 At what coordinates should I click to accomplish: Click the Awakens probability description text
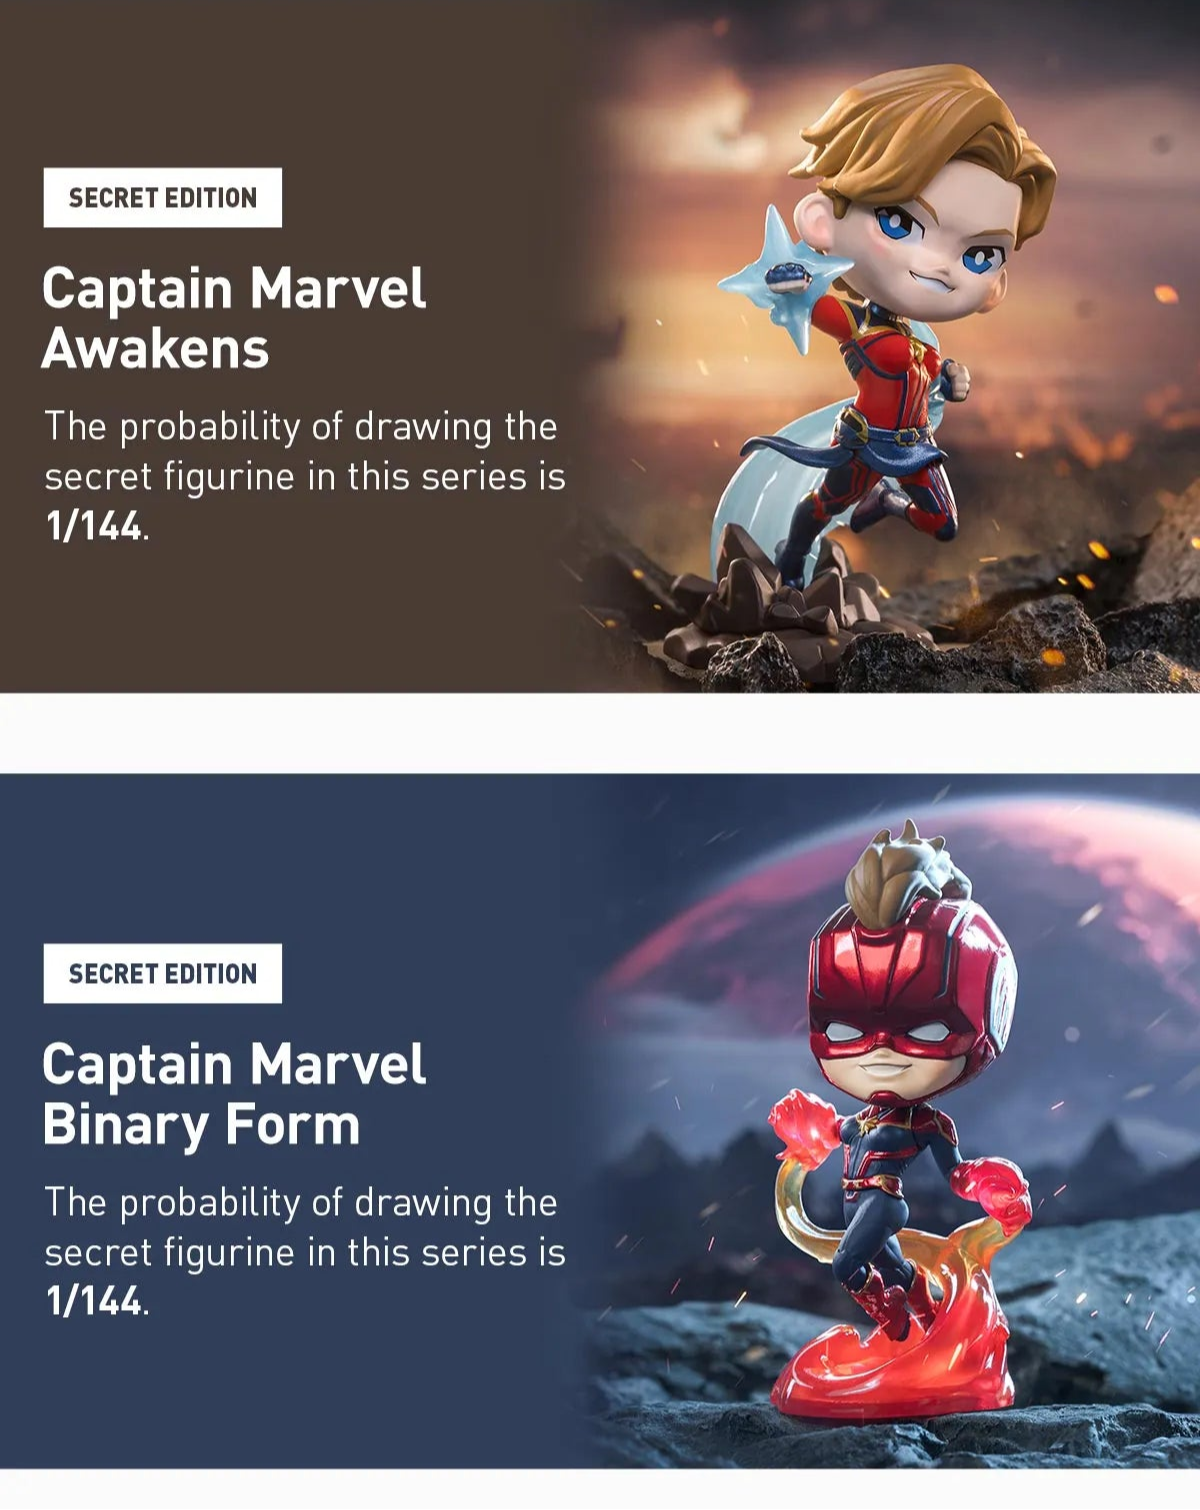click(304, 476)
